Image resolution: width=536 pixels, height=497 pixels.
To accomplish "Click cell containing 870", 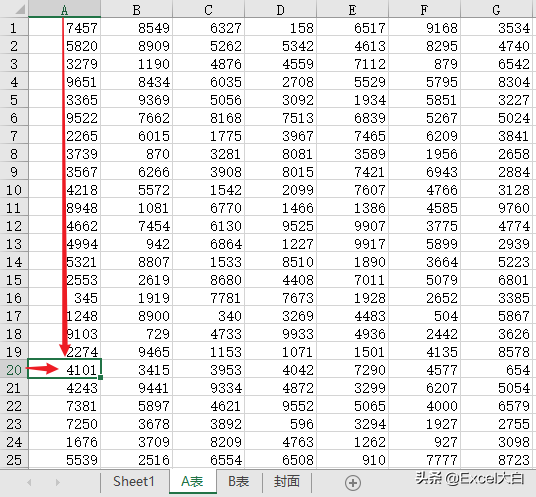I will tap(137, 154).
